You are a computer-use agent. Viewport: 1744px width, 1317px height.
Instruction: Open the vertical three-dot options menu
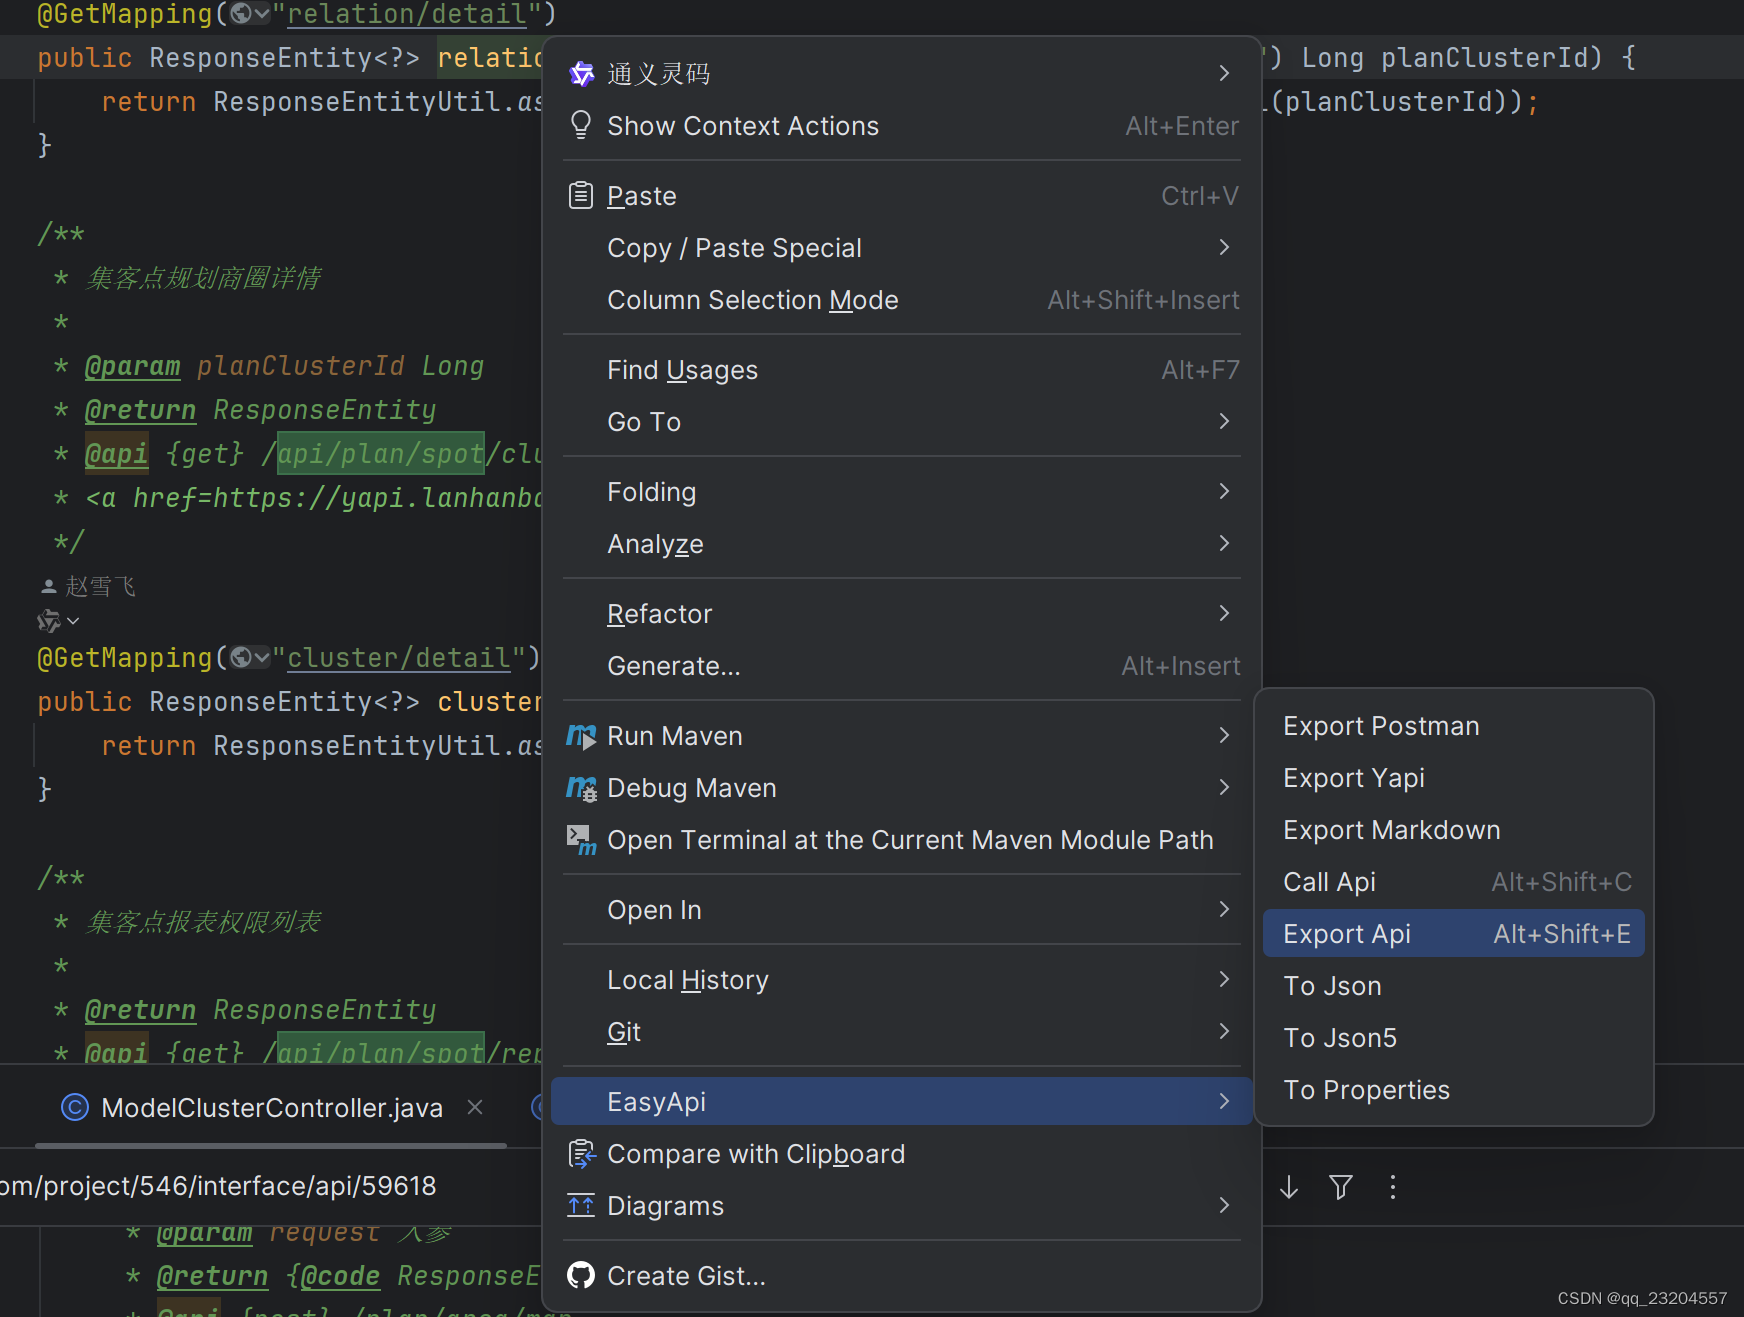[1393, 1187]
